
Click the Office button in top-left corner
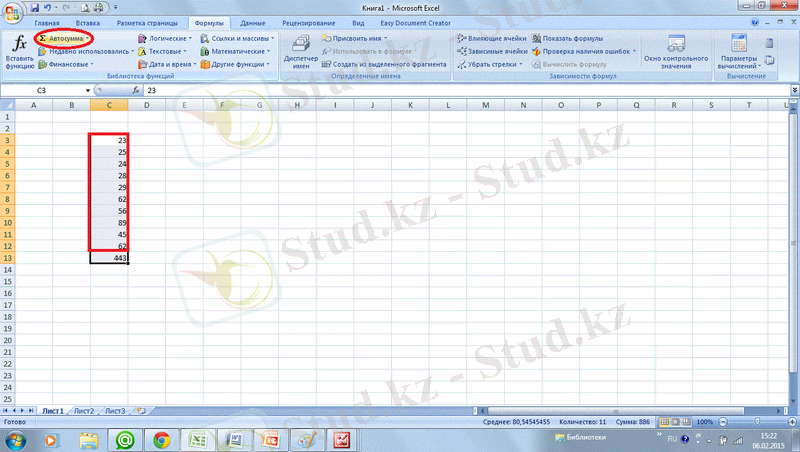[12, 12]
